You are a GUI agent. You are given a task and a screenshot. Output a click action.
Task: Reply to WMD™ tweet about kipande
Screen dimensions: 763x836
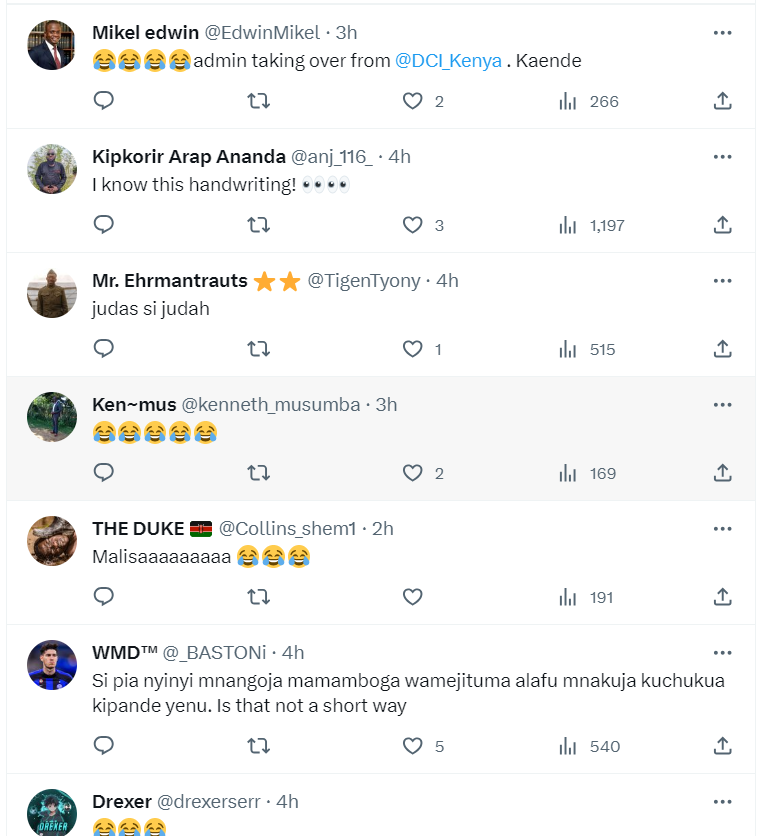point(104,746)
